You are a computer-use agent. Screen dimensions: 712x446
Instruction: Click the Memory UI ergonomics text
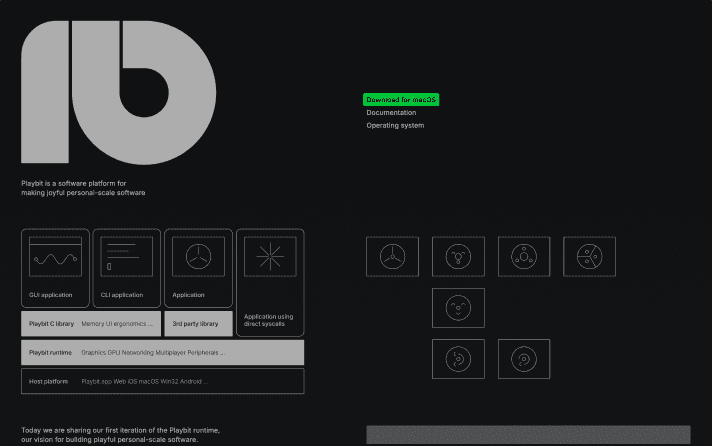(x=117, y=324)
